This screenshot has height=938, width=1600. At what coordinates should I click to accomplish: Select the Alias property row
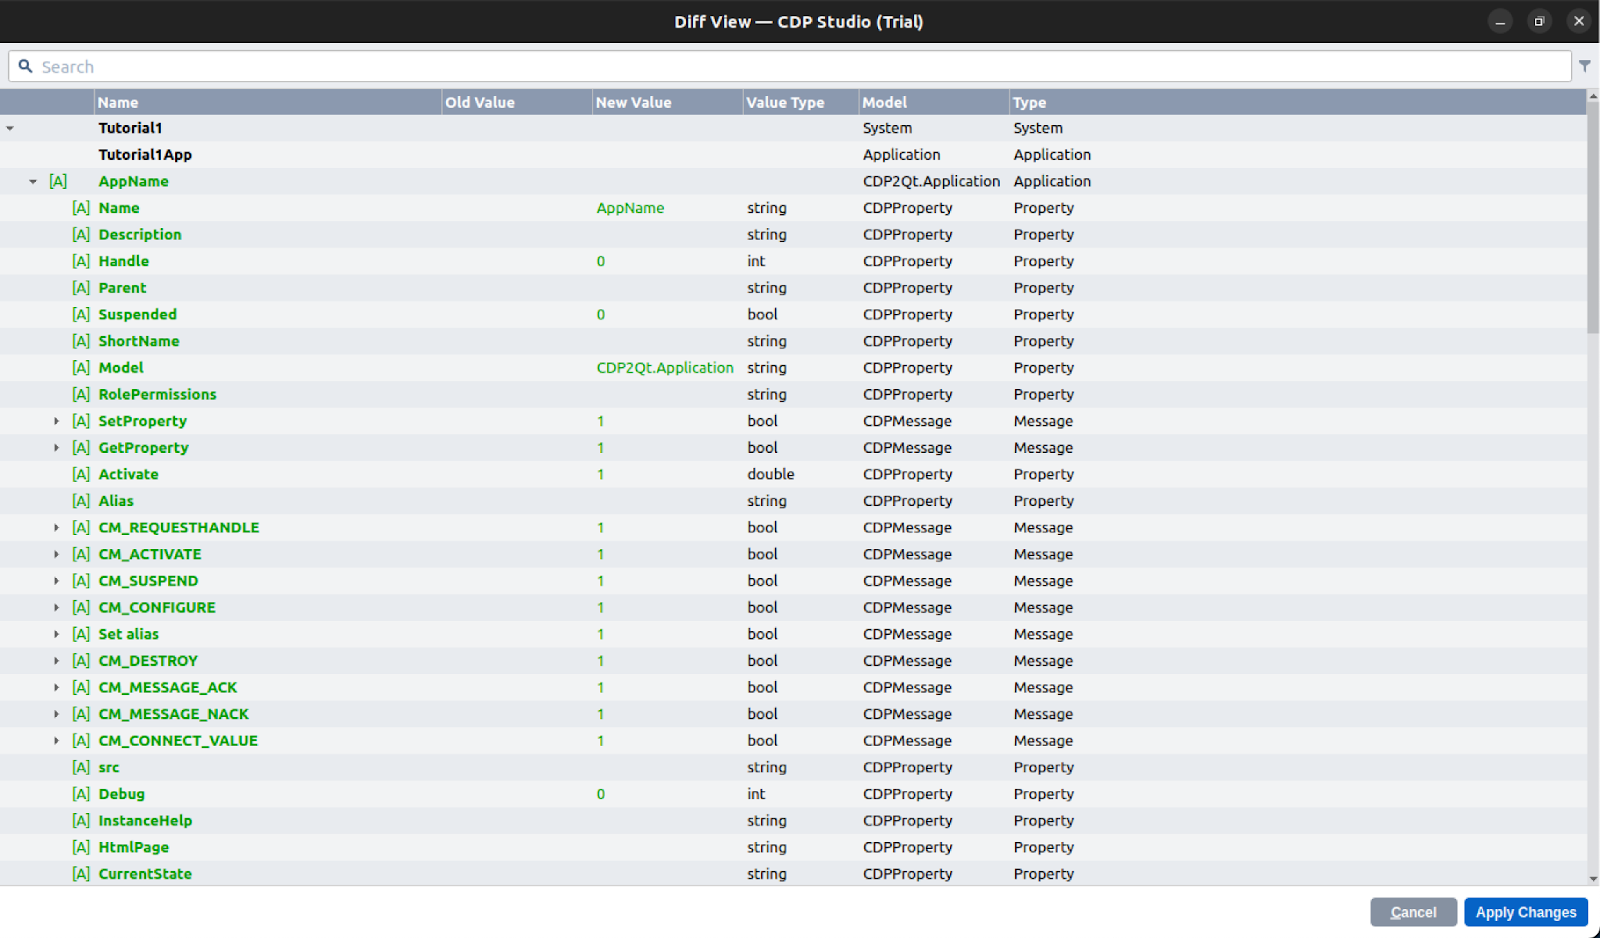coord(793,501)
